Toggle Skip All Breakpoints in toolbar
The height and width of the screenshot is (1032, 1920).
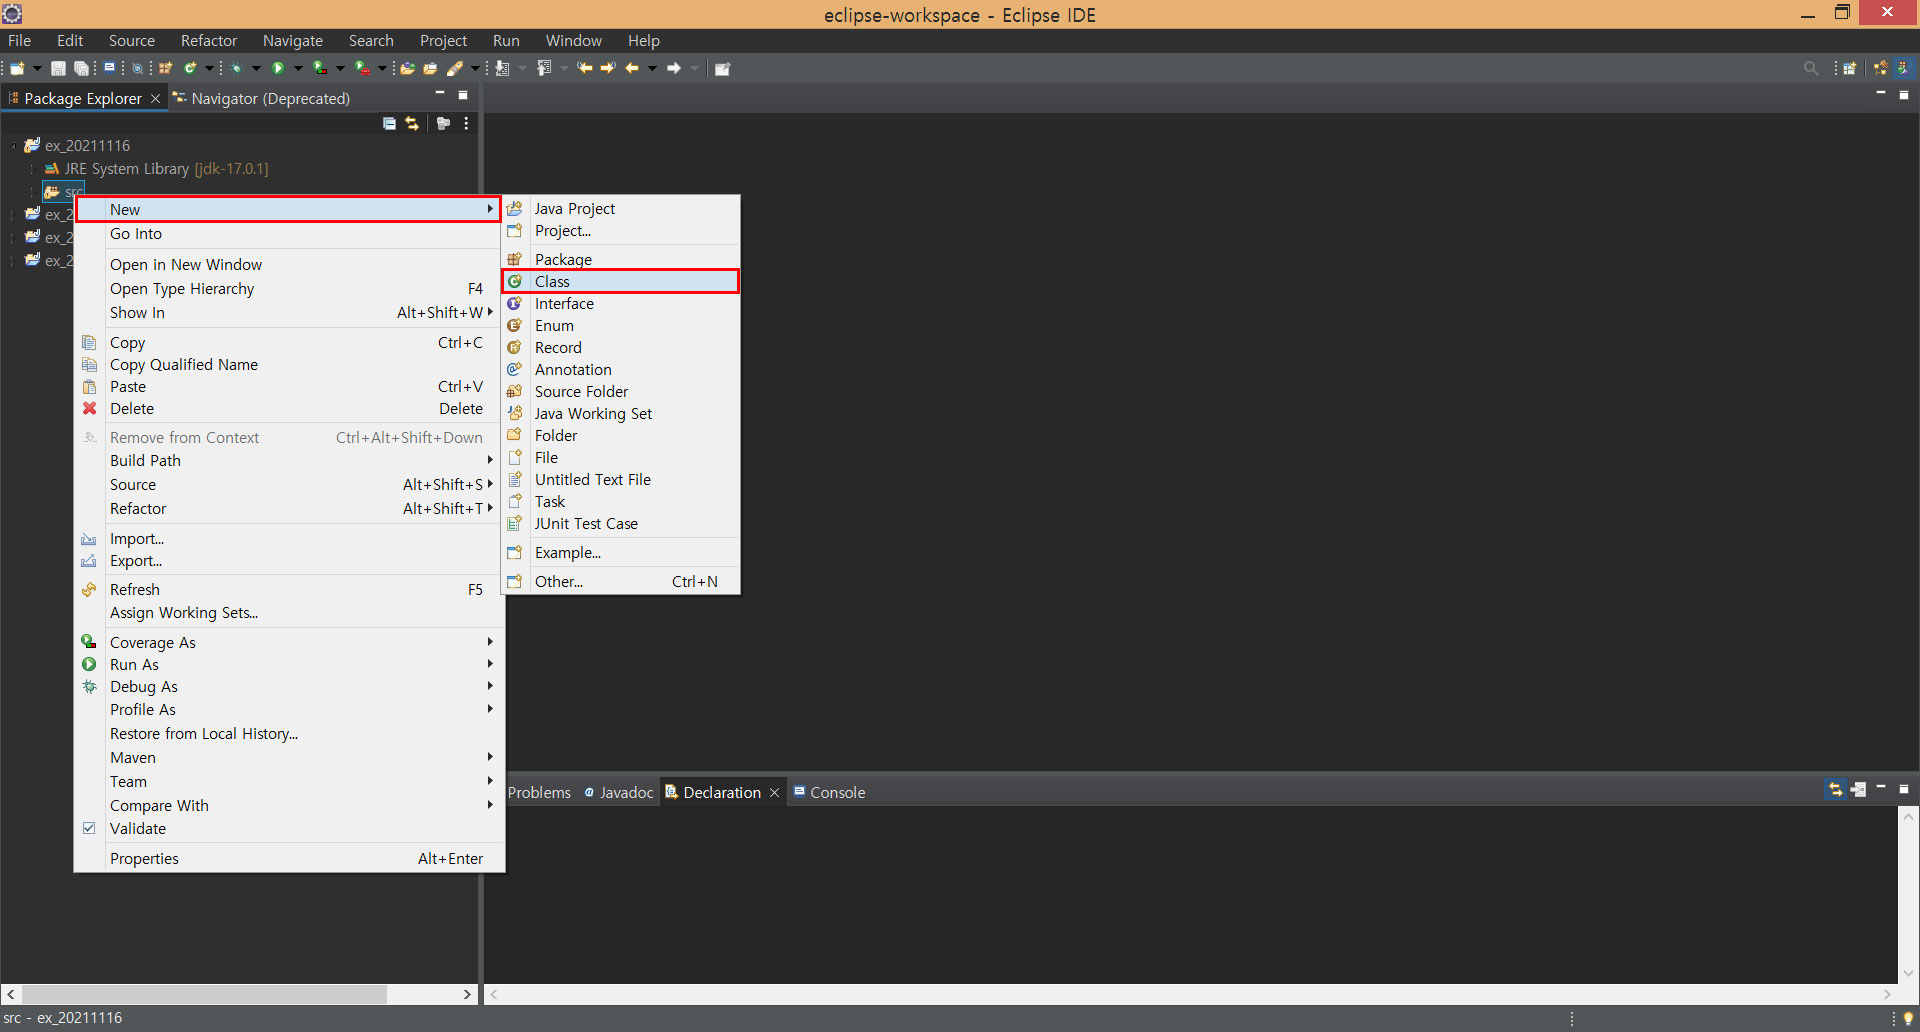[137, 68]
